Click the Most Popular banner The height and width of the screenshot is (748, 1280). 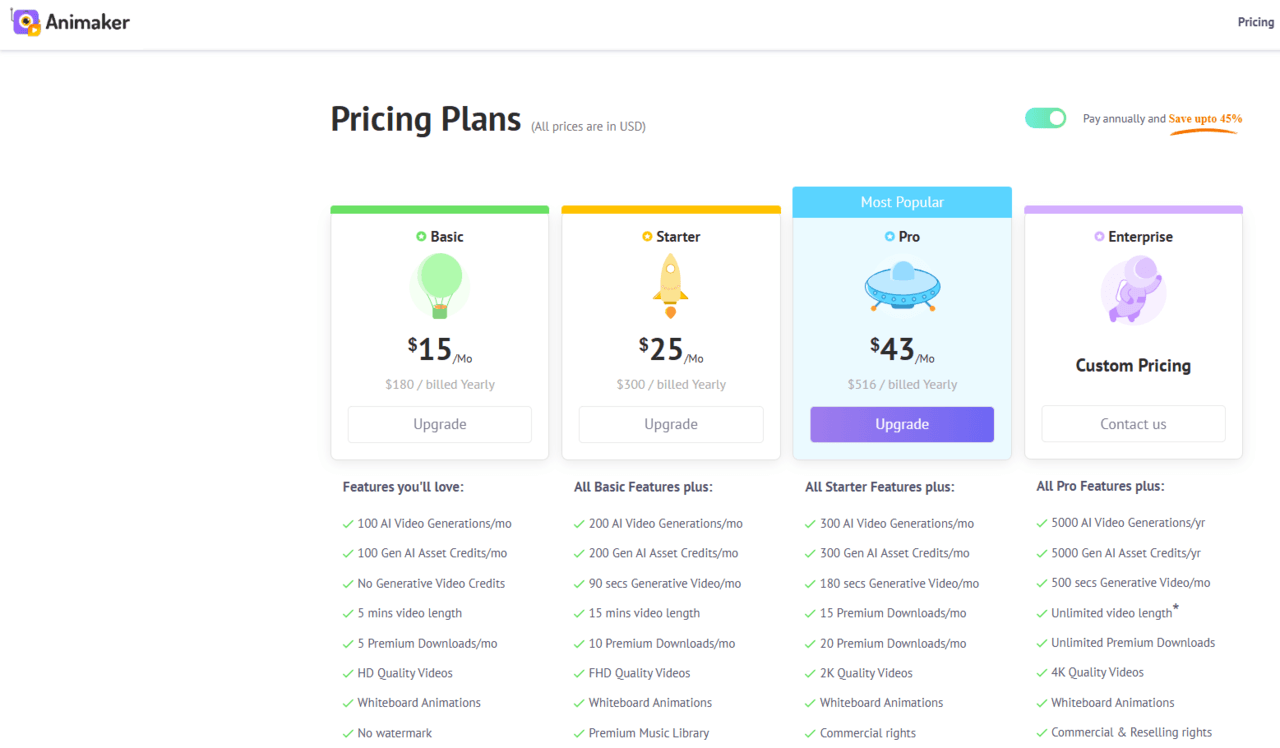point(902,202)
